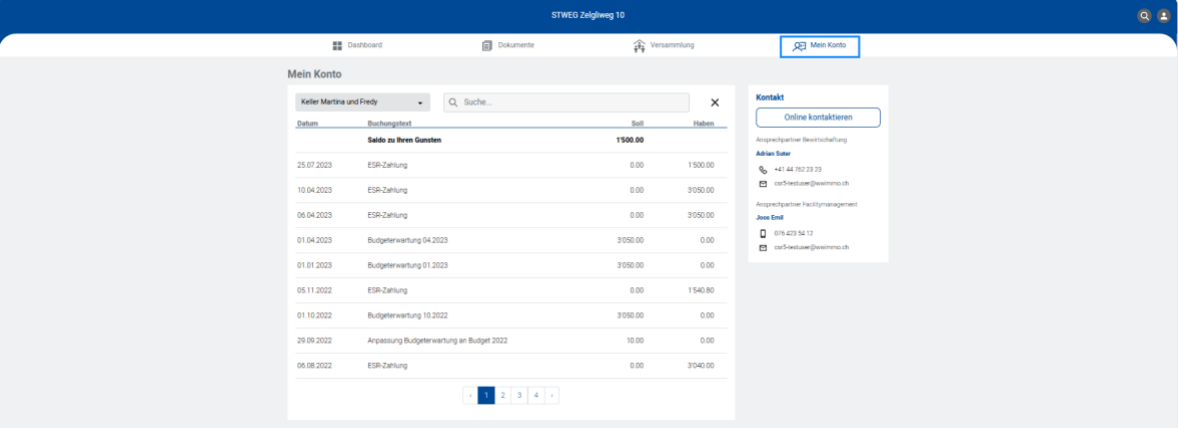Click the 3'040.00 Haben amount

[701, 365]
